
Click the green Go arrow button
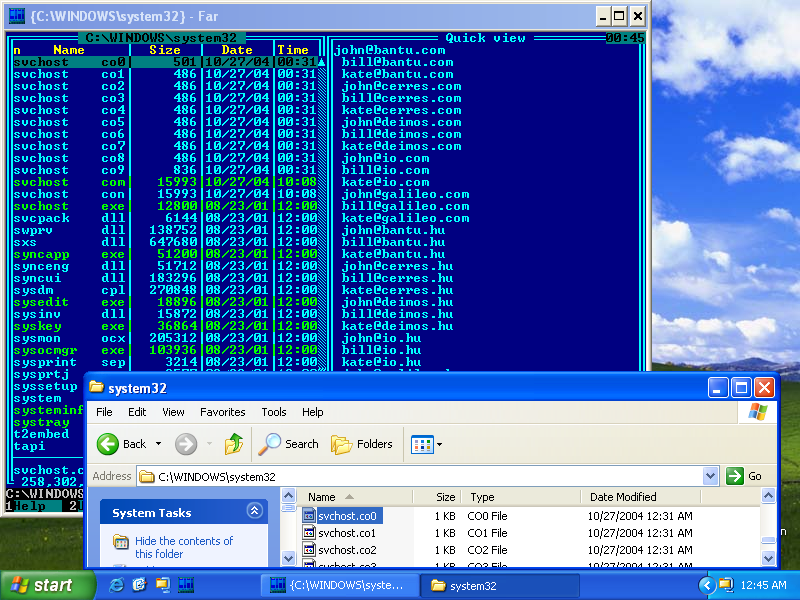coord(735,476)
